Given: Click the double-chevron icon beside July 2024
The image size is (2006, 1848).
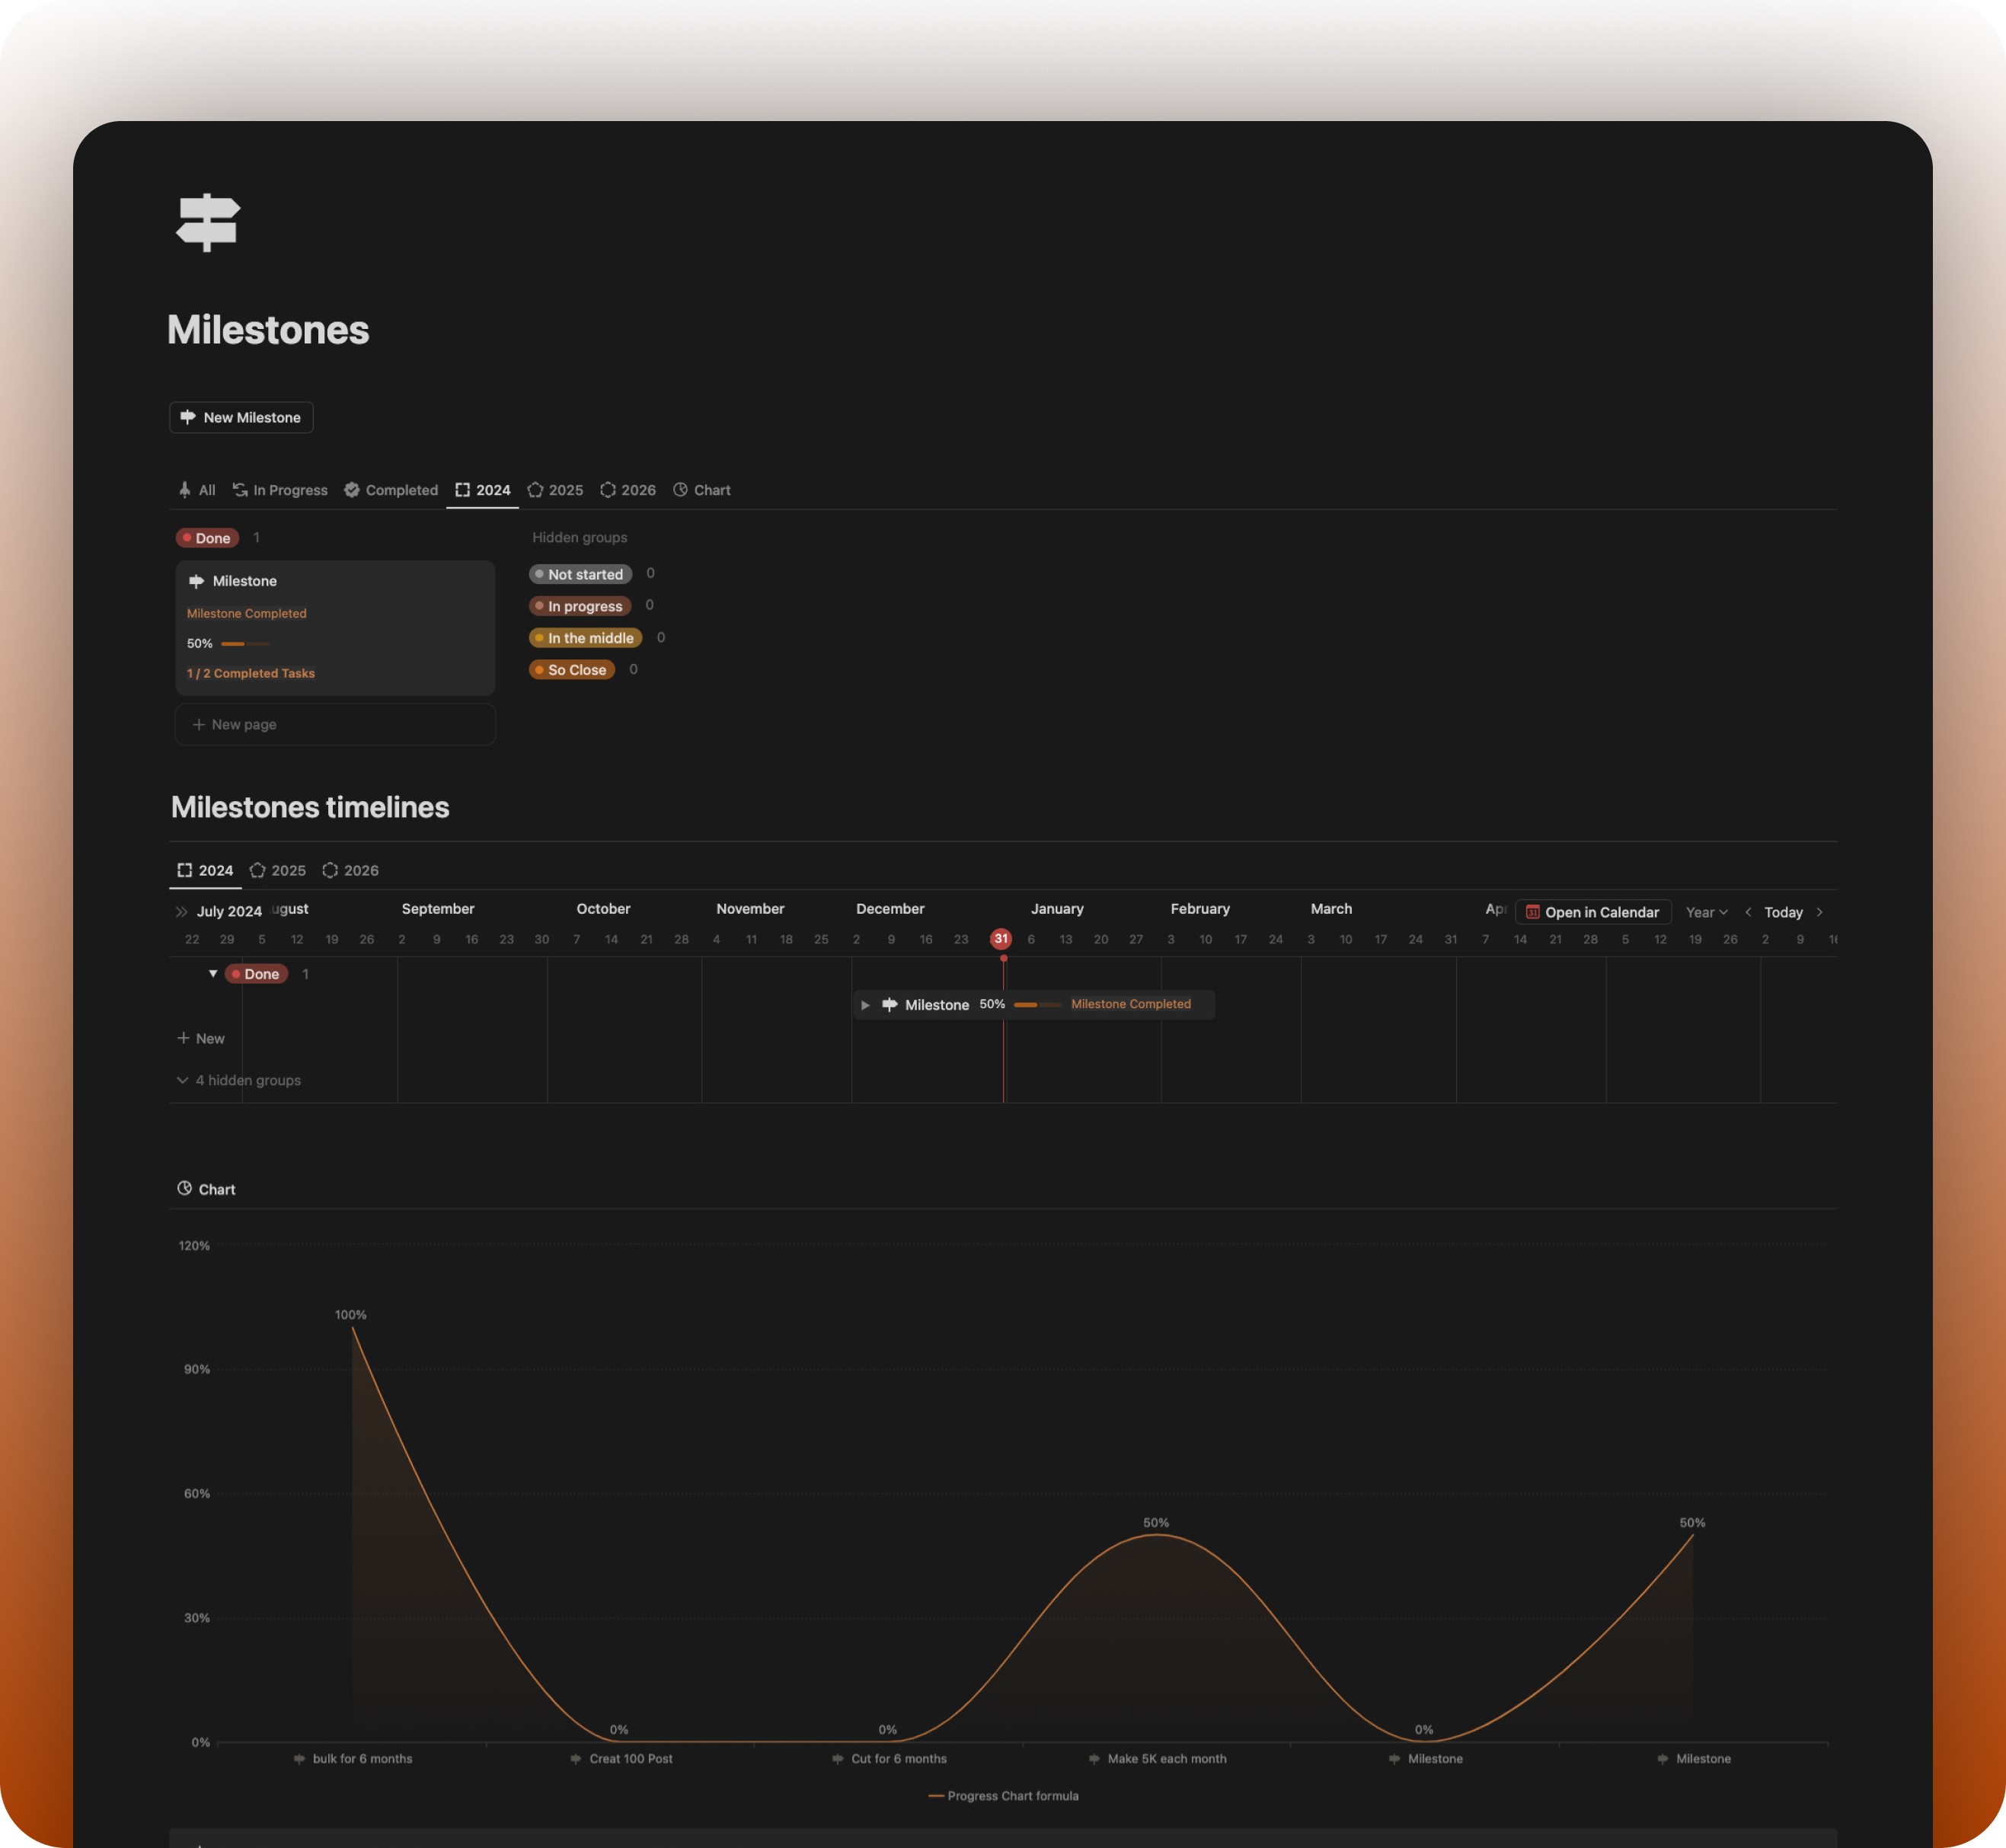Looking at the screenshot, I should click(181, 911).
